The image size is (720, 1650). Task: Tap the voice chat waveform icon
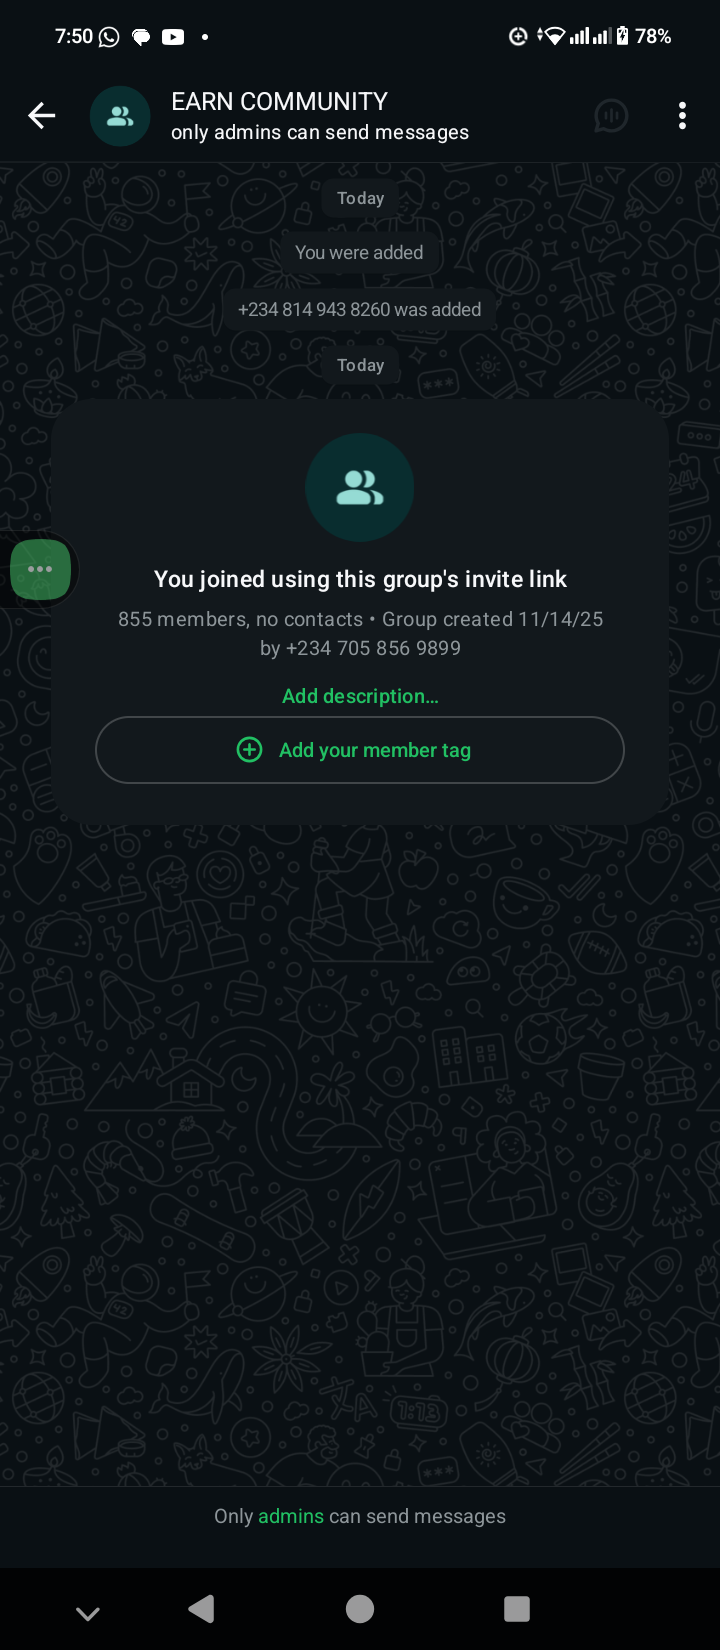point(610,116)
